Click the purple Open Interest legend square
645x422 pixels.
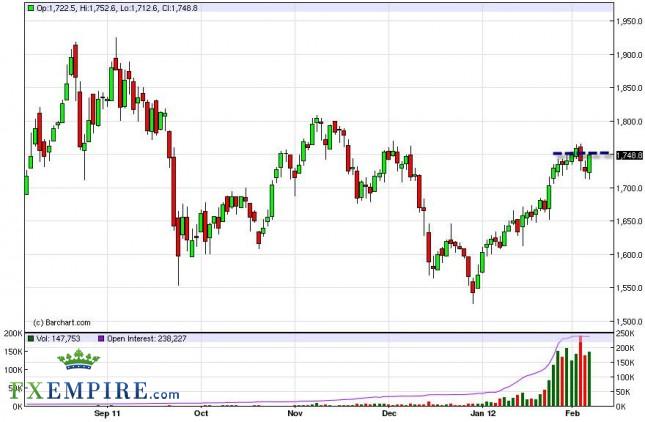click(102, 338)
